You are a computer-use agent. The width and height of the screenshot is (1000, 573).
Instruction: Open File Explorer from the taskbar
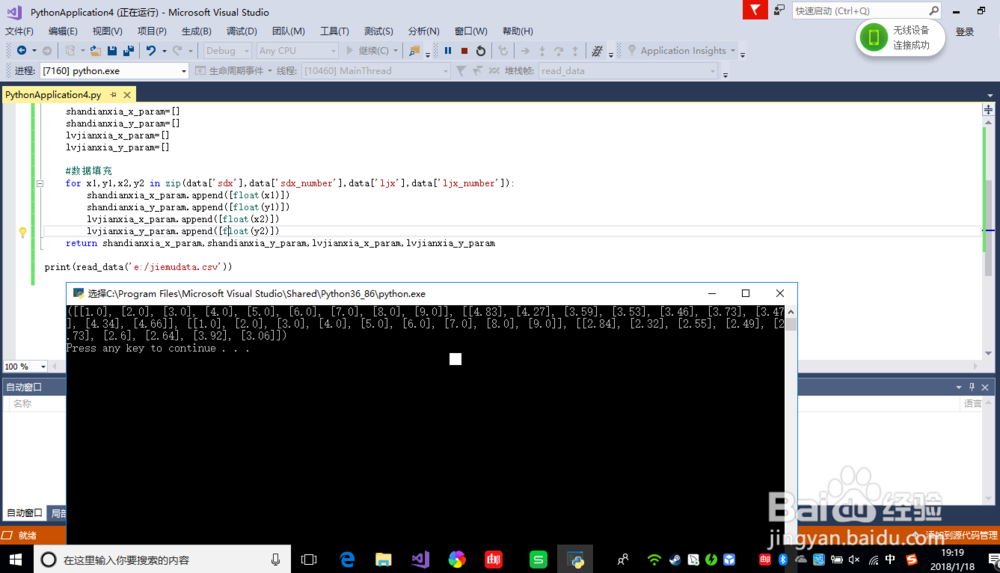click(383, 560)
